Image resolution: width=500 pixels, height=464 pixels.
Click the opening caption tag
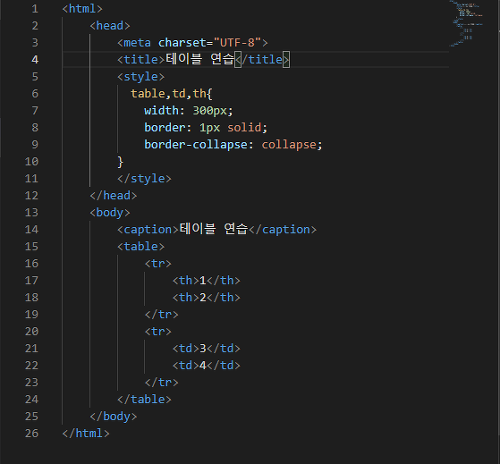click(x=148, y=230)
